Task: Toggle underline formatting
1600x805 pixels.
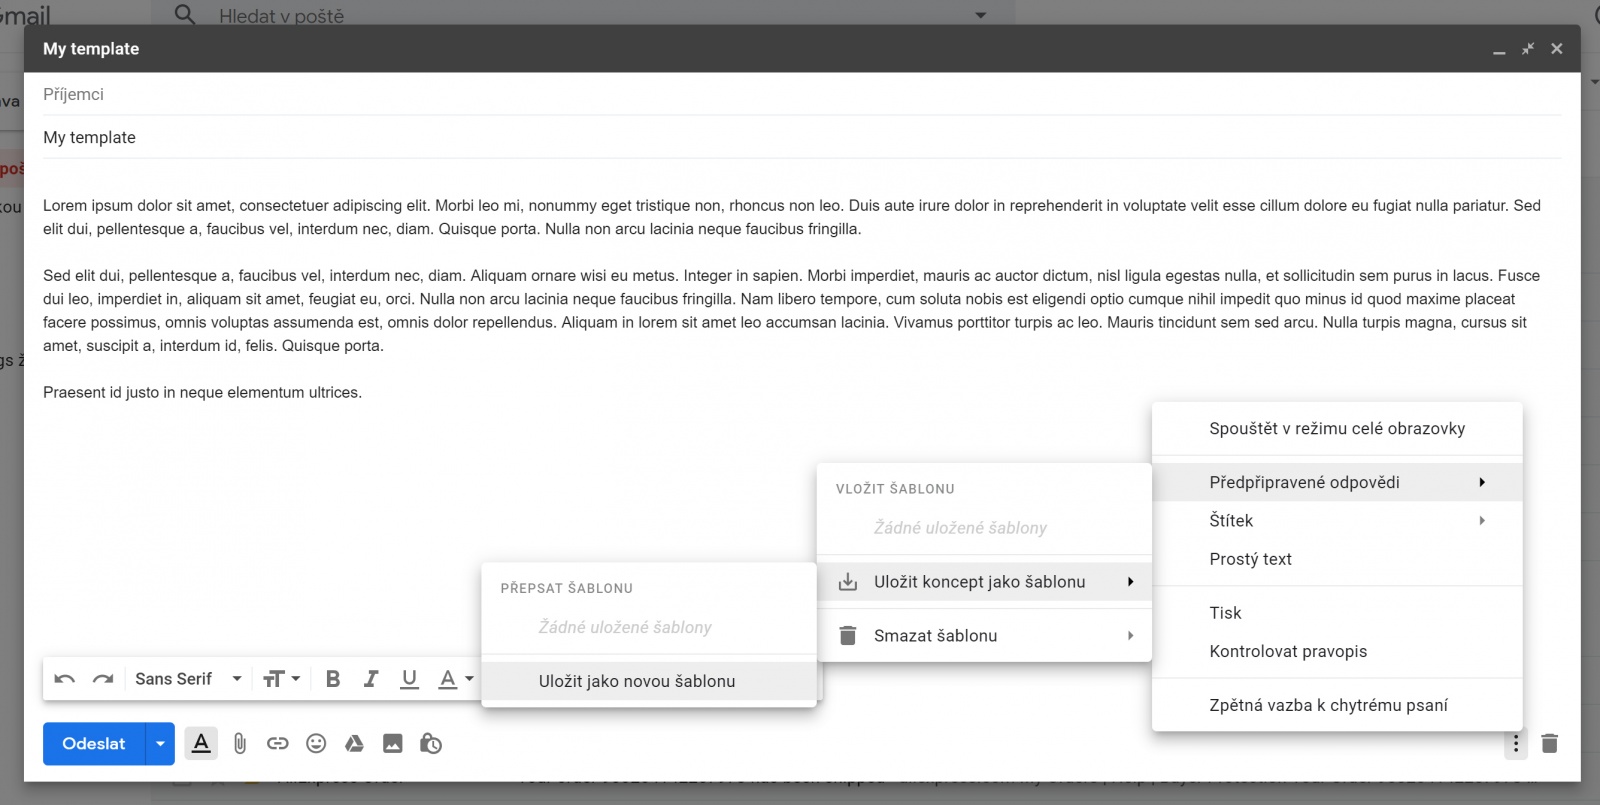Action: click(x=409, y=679)
